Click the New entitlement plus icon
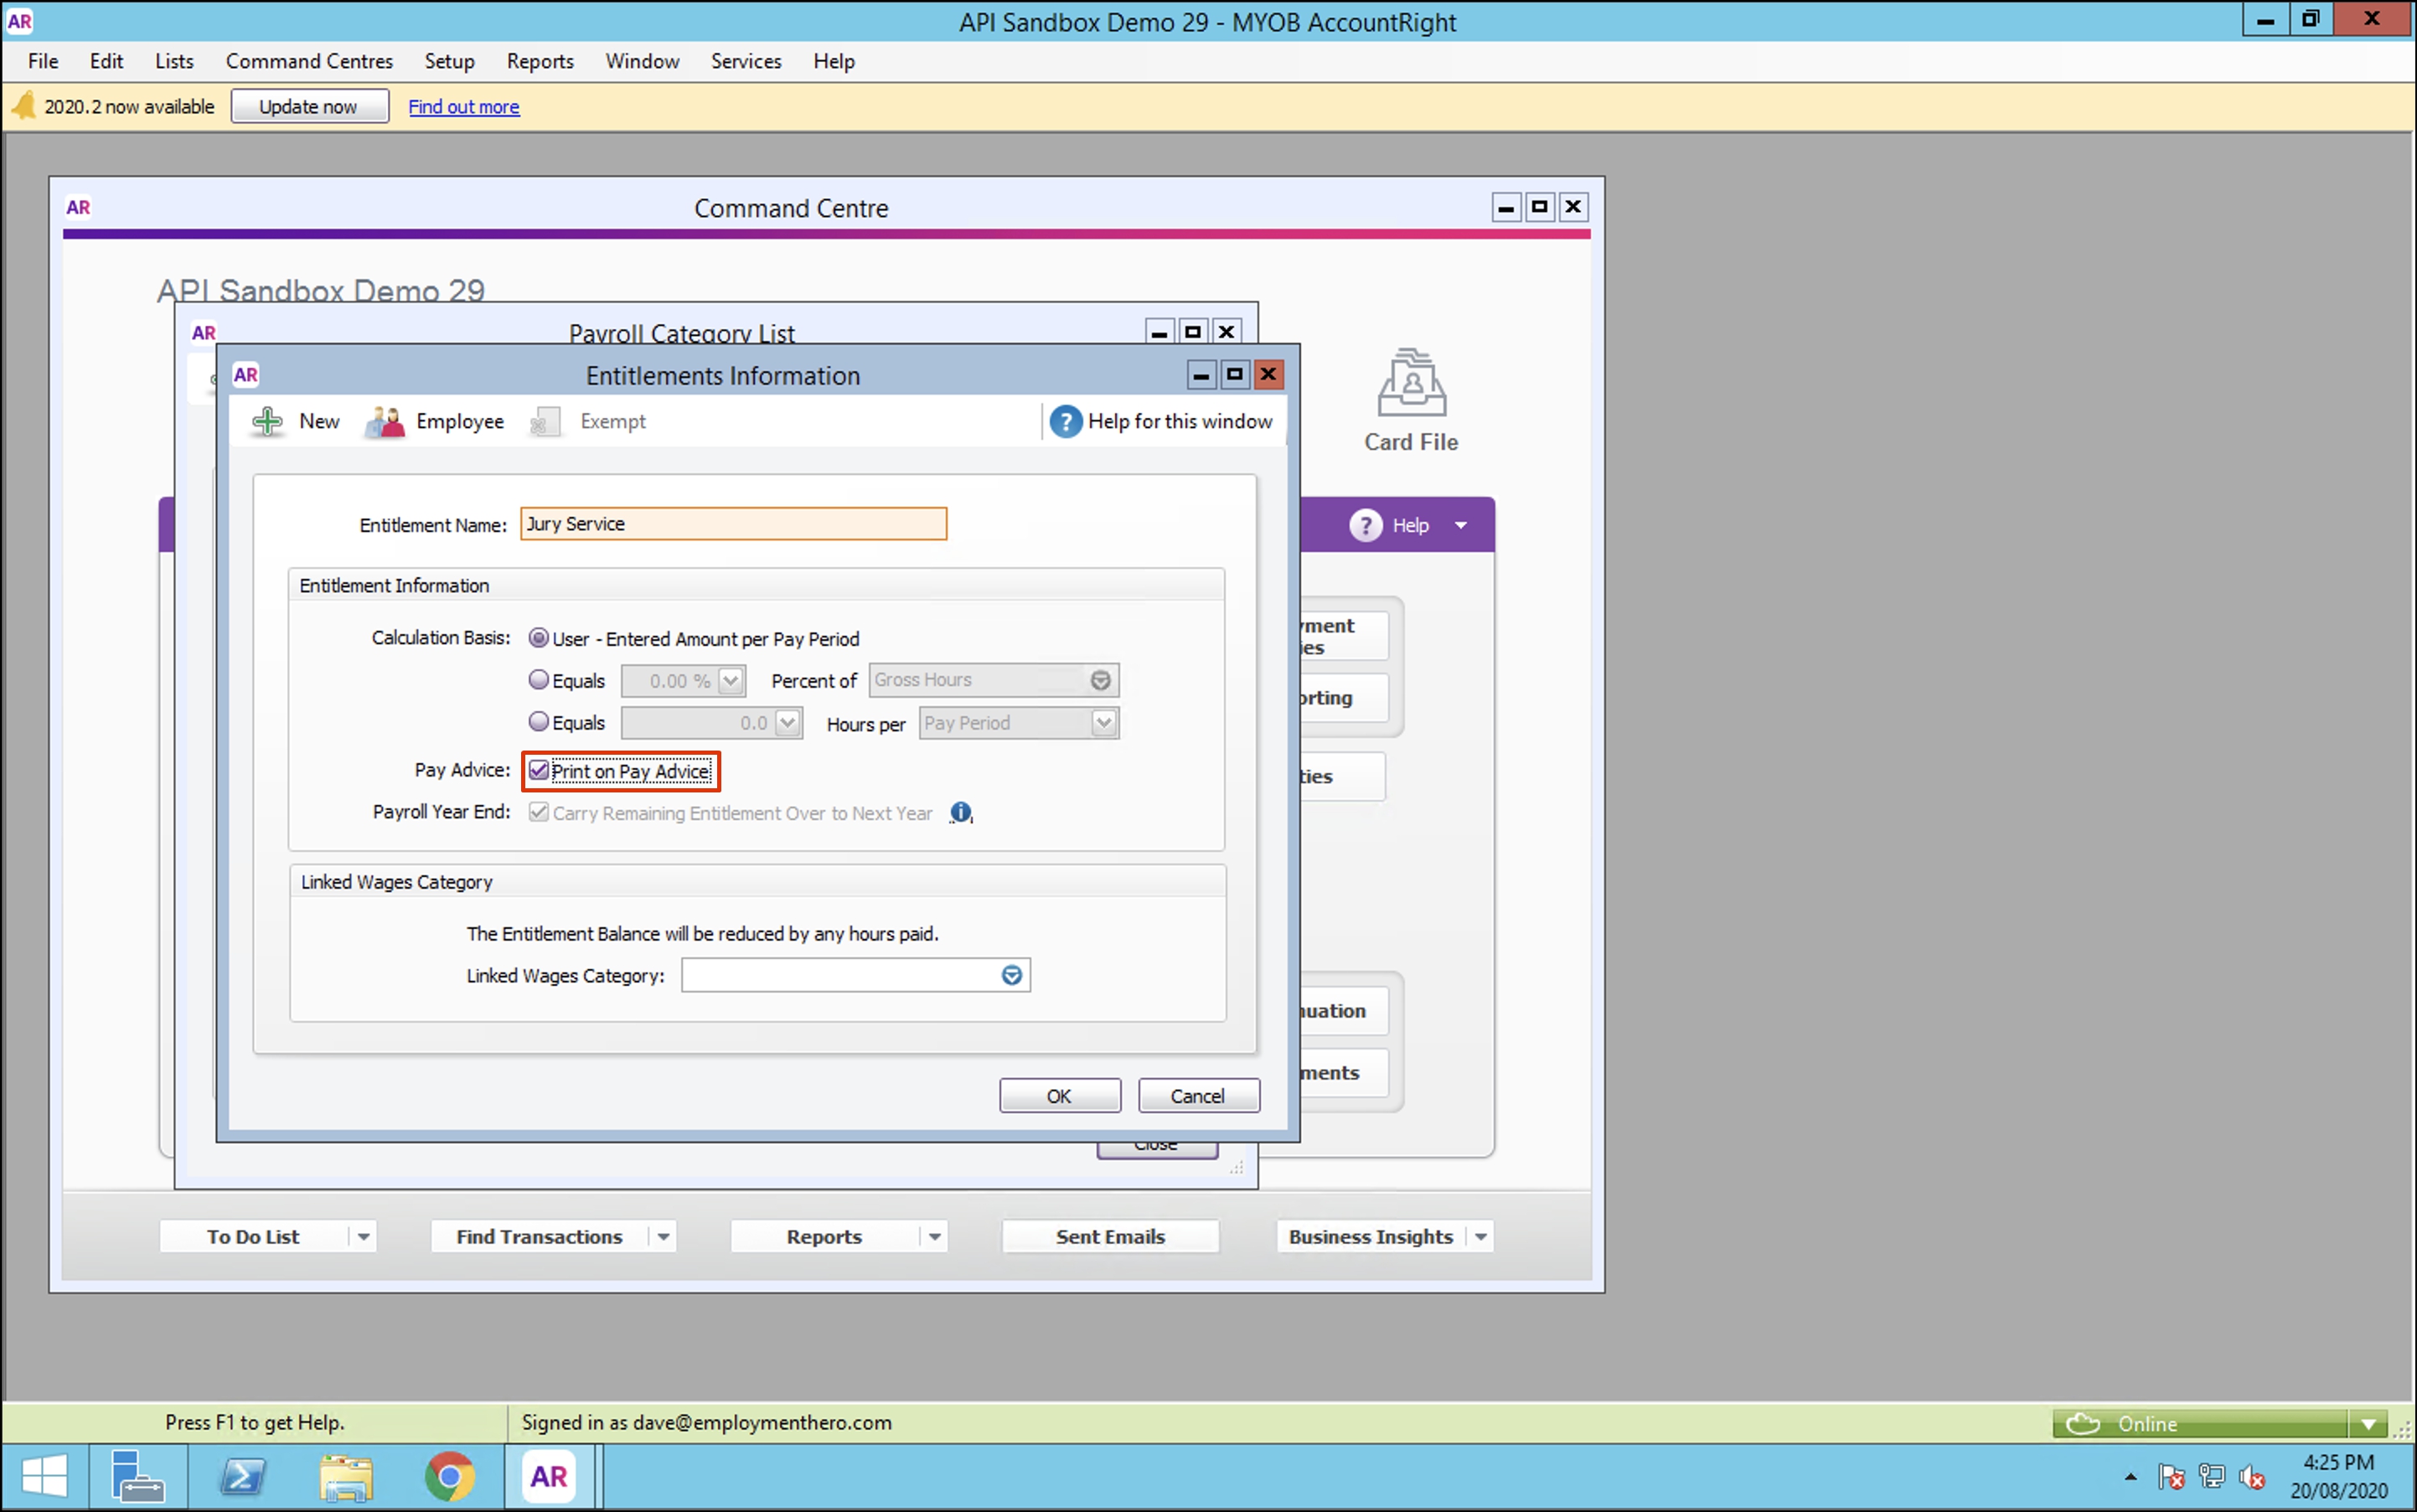 (x=267, y=421)
